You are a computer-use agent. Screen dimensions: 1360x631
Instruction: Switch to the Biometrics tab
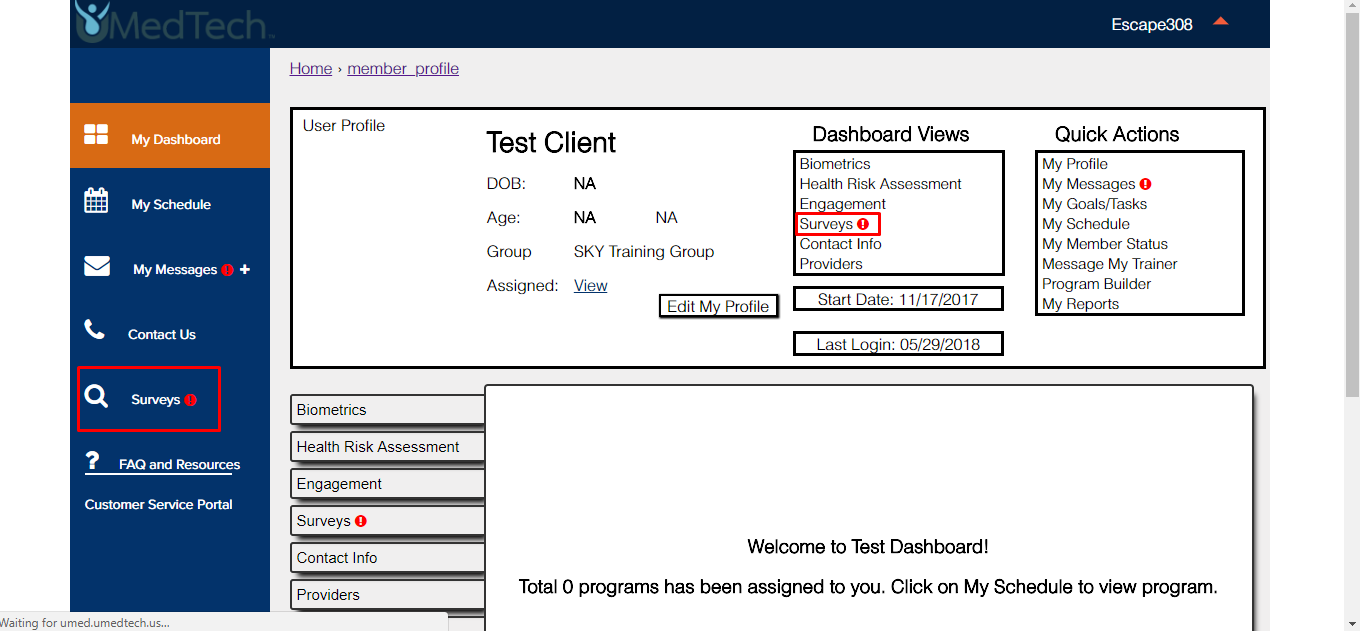pyautogui.click(x=388, y=410)
